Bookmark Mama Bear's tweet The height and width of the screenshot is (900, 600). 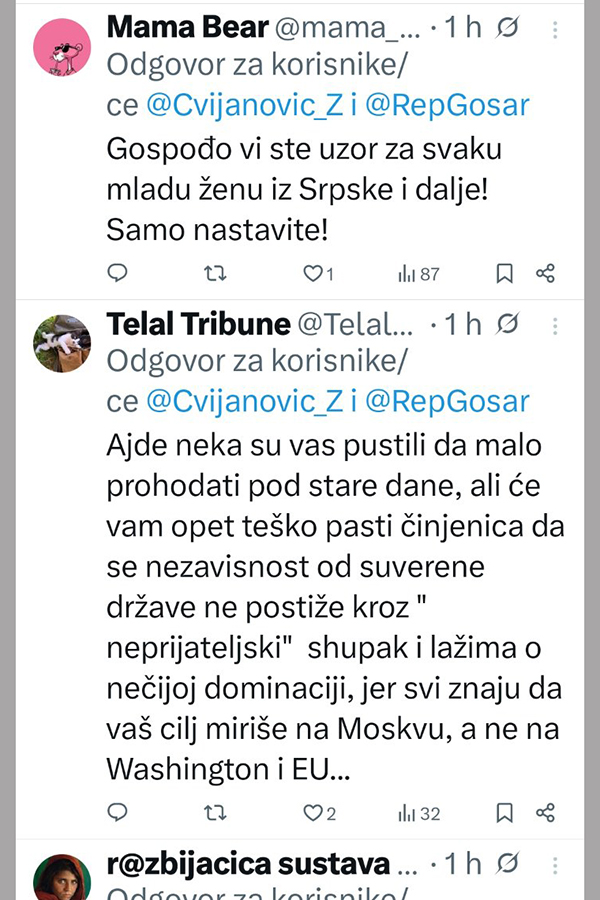point(505,273)
